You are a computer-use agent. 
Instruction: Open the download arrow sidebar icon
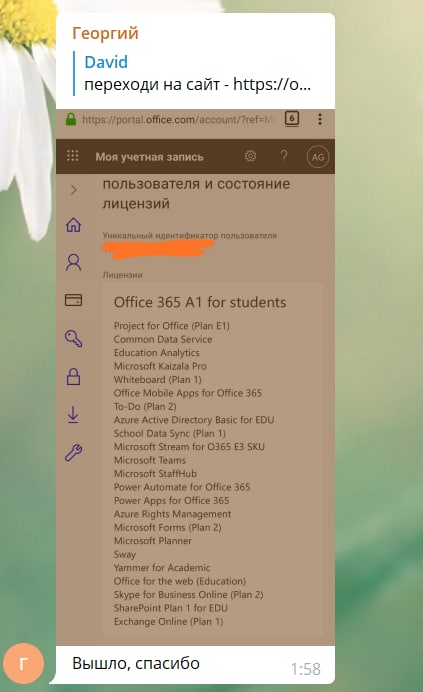click(73, 415)
